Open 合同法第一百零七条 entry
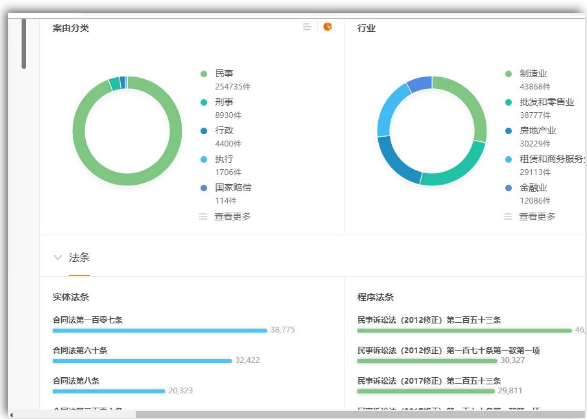The width and height of the screenshot is (587, 419). pyautogui.click(x=88, y=320)
